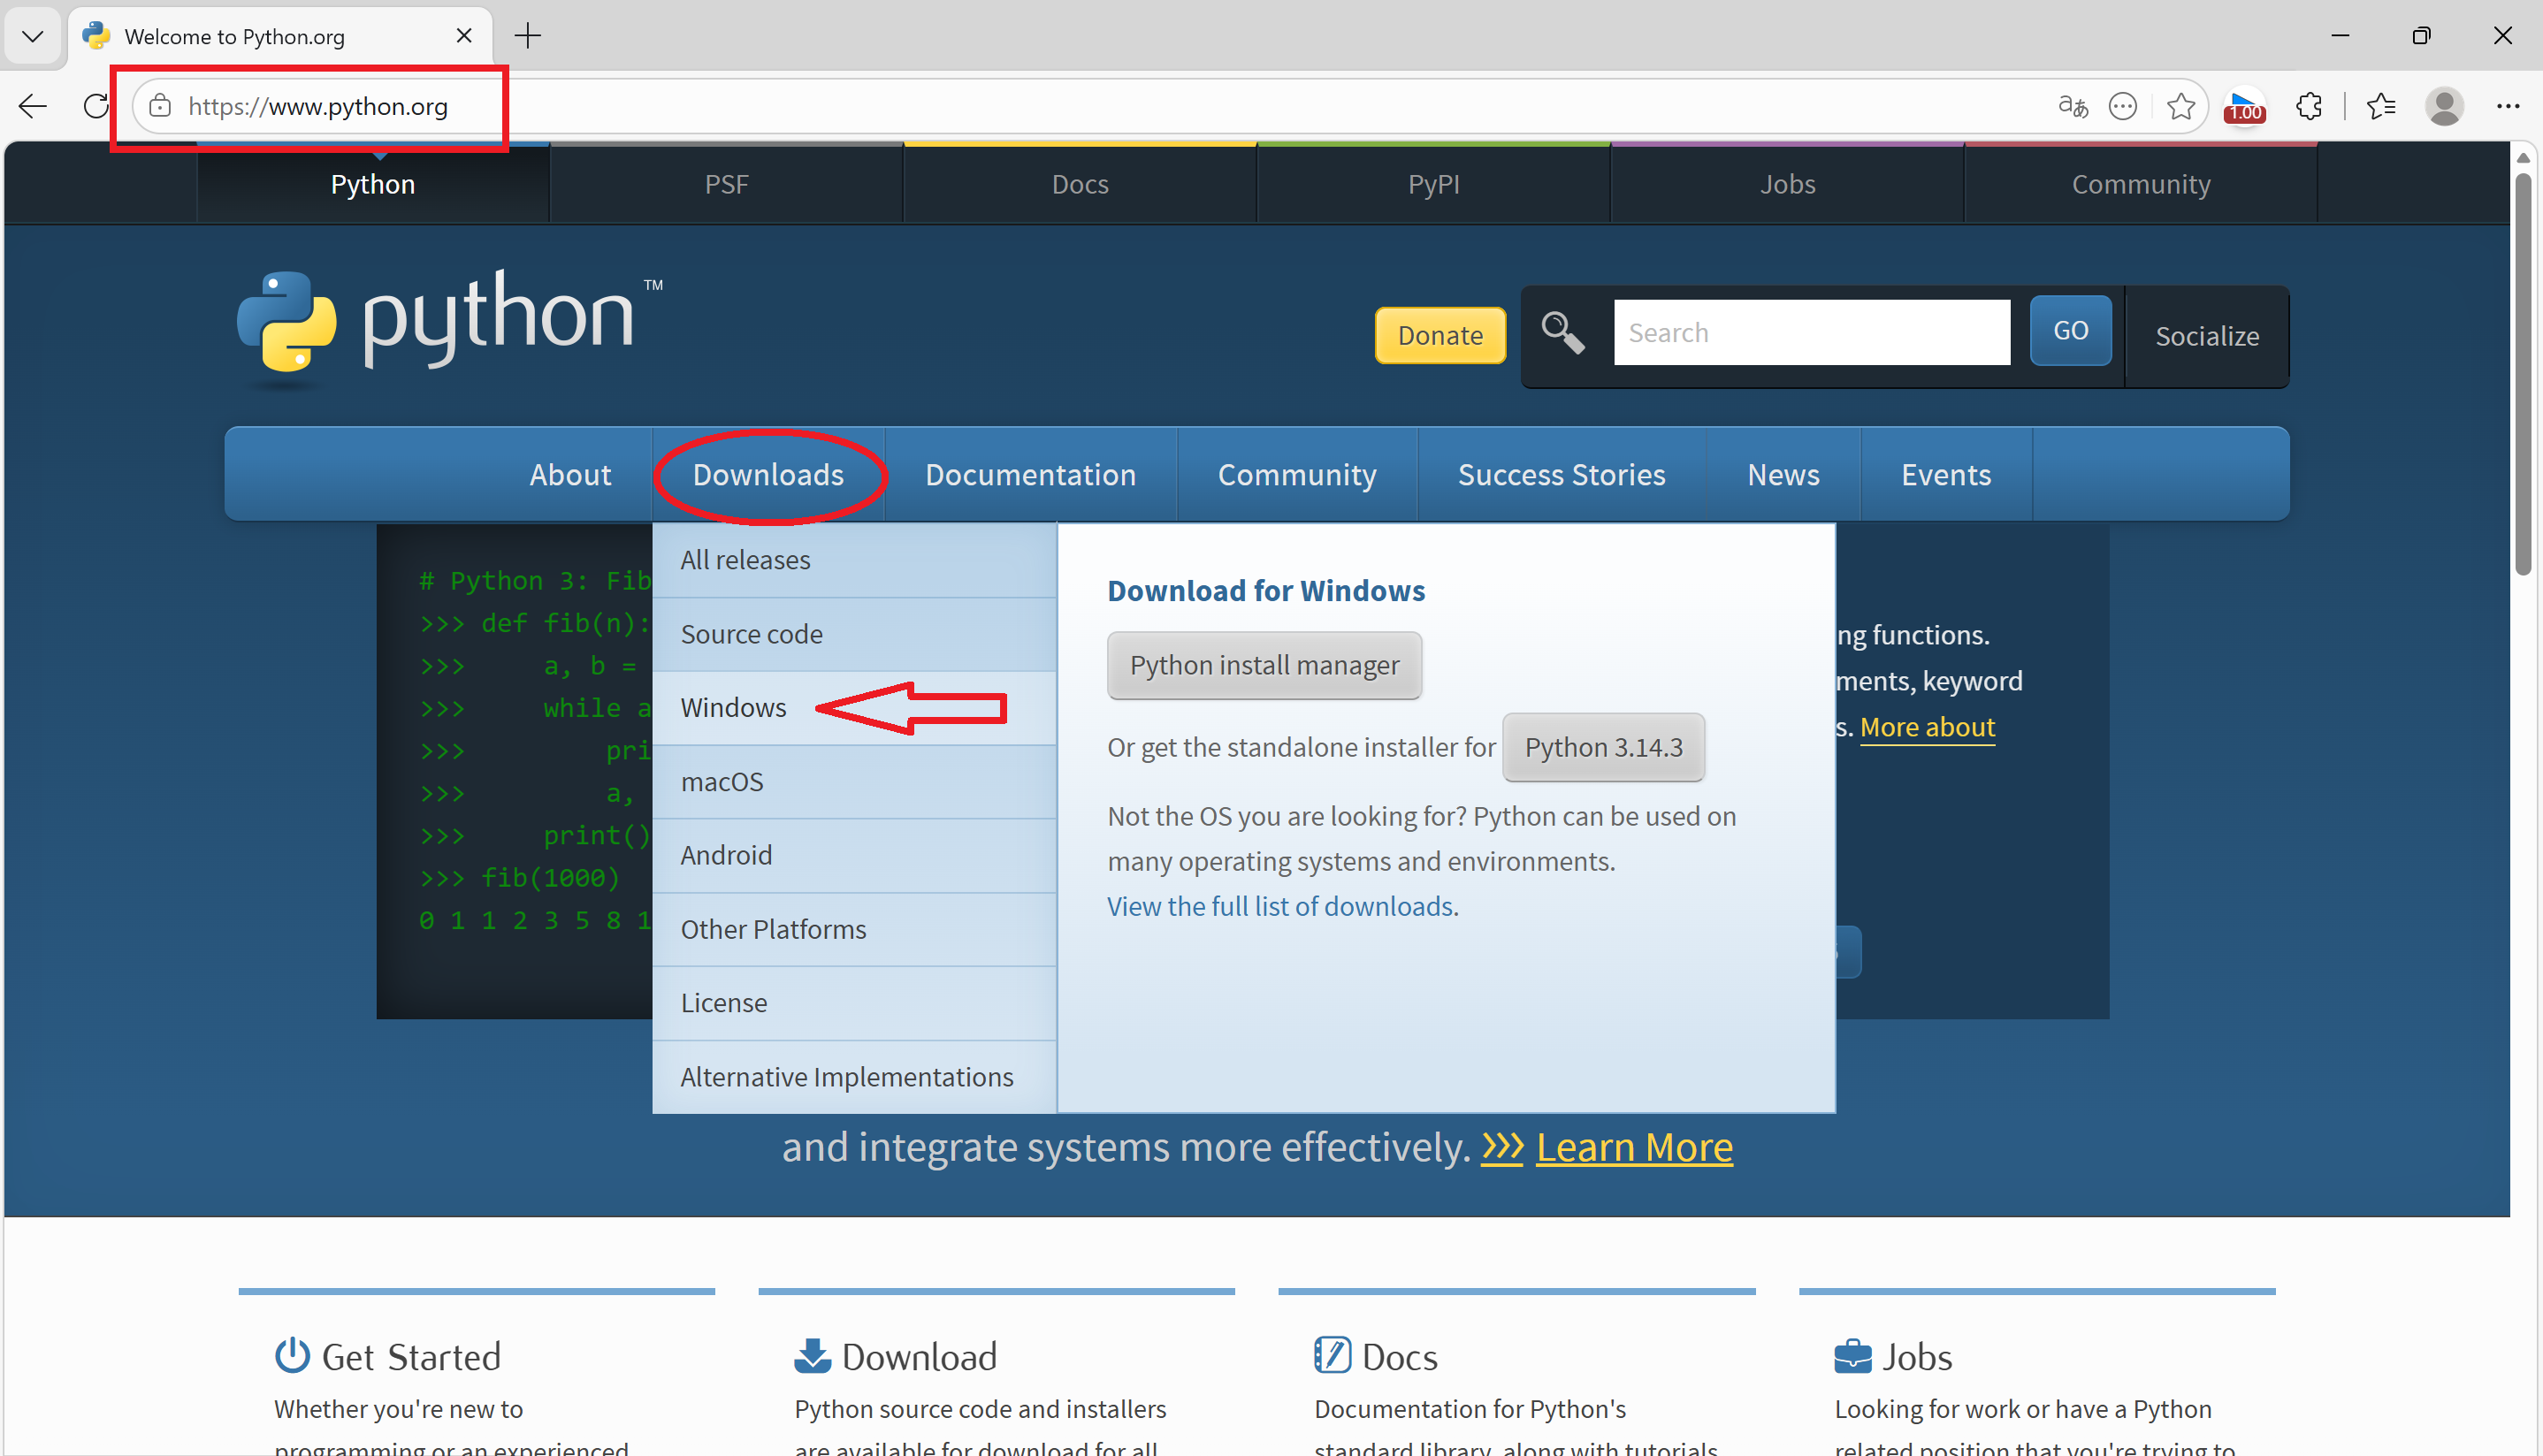Screen dimensions: 2543x1456
Task: Click the More about link
Action: click(x=1927, y=727)
